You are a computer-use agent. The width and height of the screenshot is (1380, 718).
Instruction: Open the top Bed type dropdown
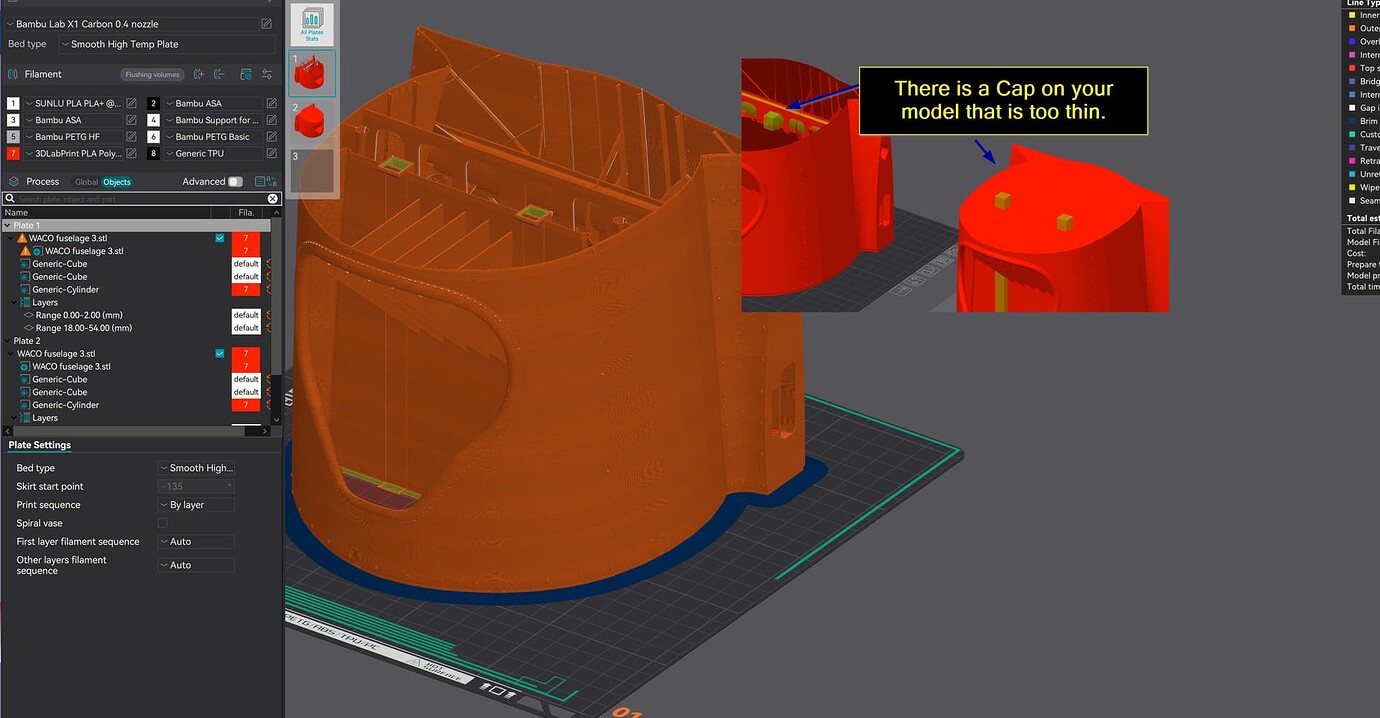tap(167, 44)
